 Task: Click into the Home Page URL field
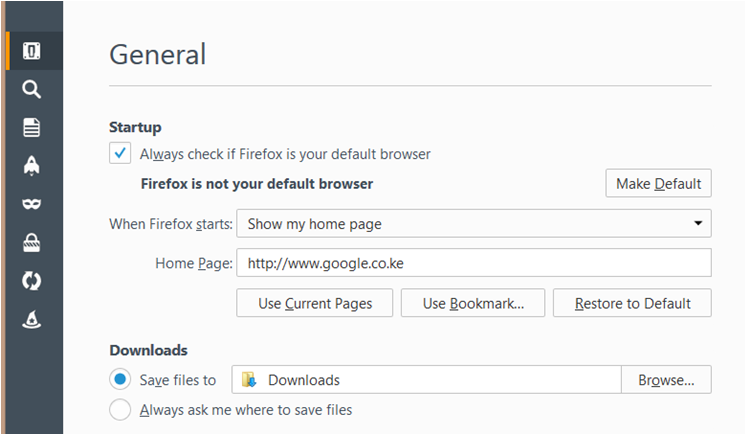(x=473, y=263)
